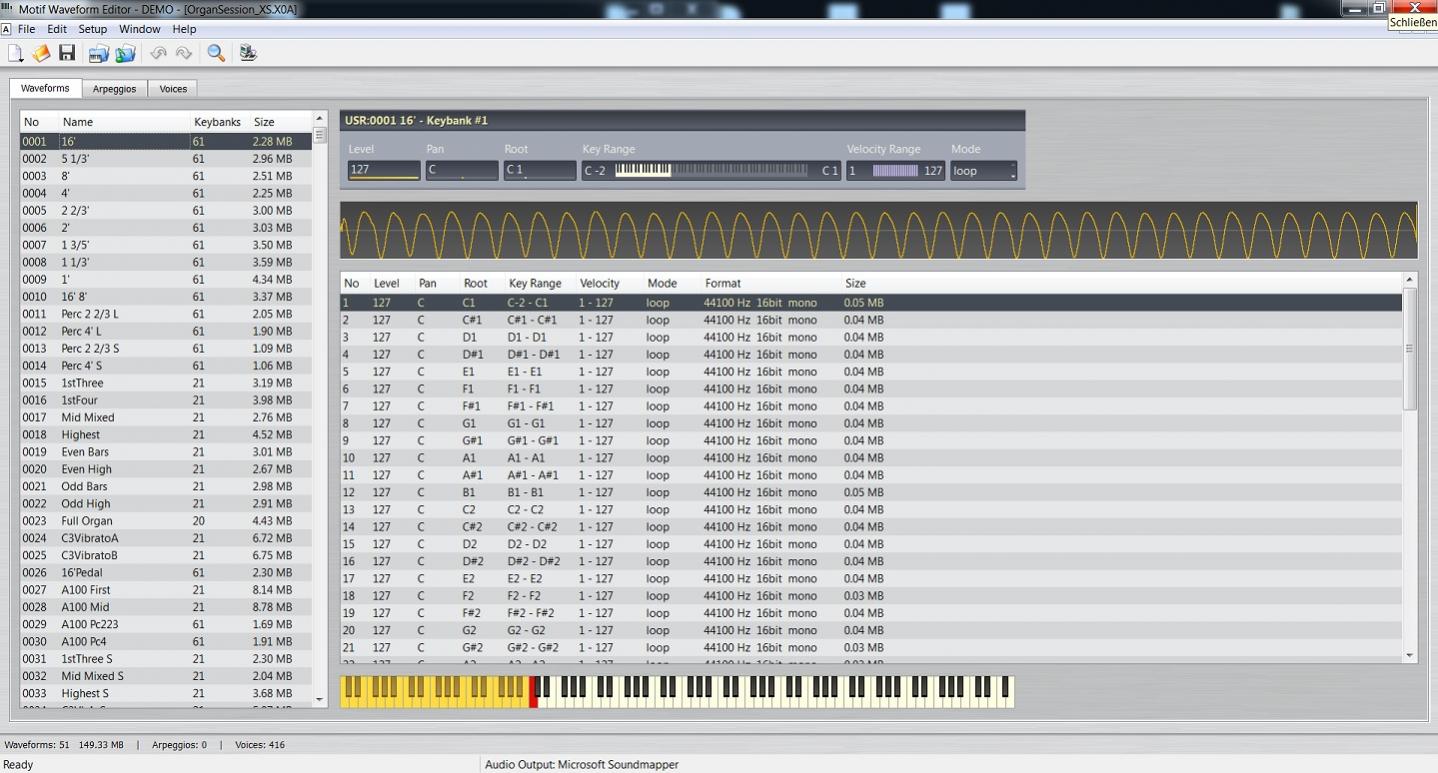Click the Undo arrow icon
The width and height of the screenshot is (1438, 773).
click(x=158, y=53)
